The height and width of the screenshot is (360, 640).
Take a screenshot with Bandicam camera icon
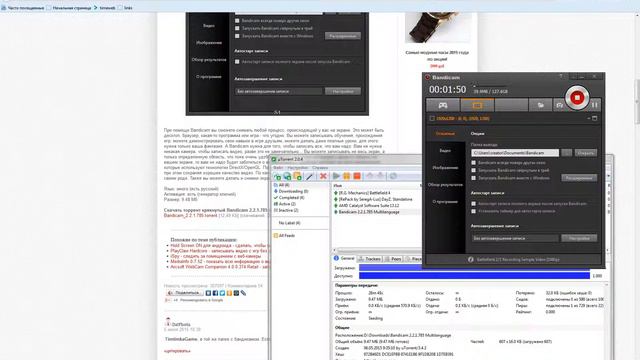coord(559,105)
